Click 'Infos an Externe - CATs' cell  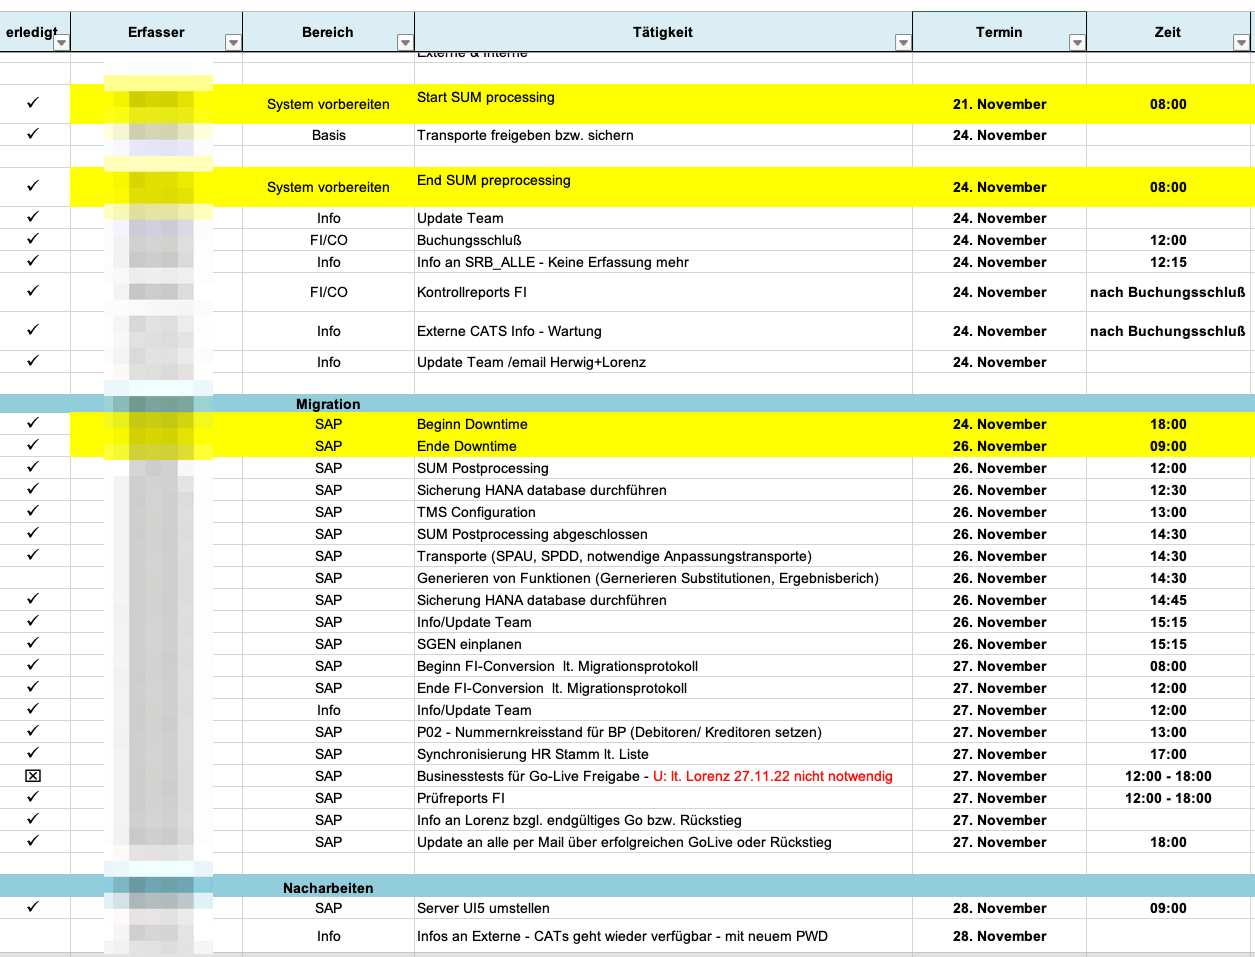pos(663,936)
